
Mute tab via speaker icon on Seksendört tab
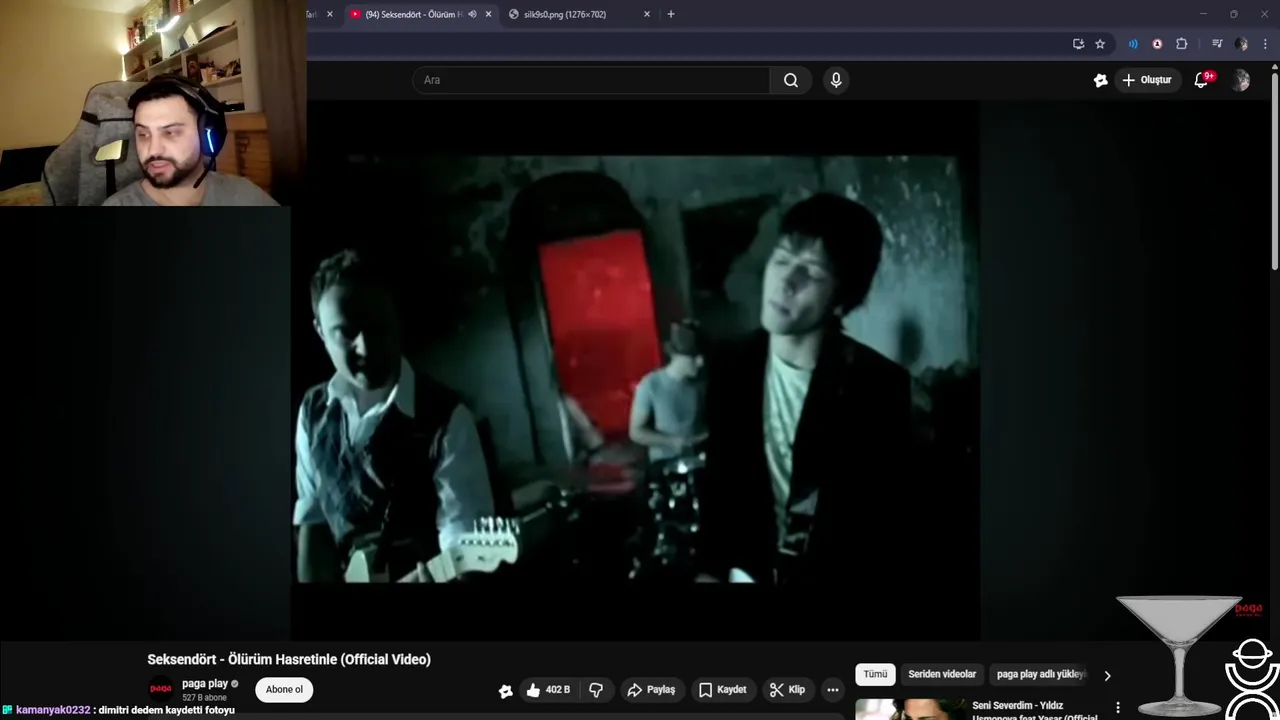tap(472, 14)
